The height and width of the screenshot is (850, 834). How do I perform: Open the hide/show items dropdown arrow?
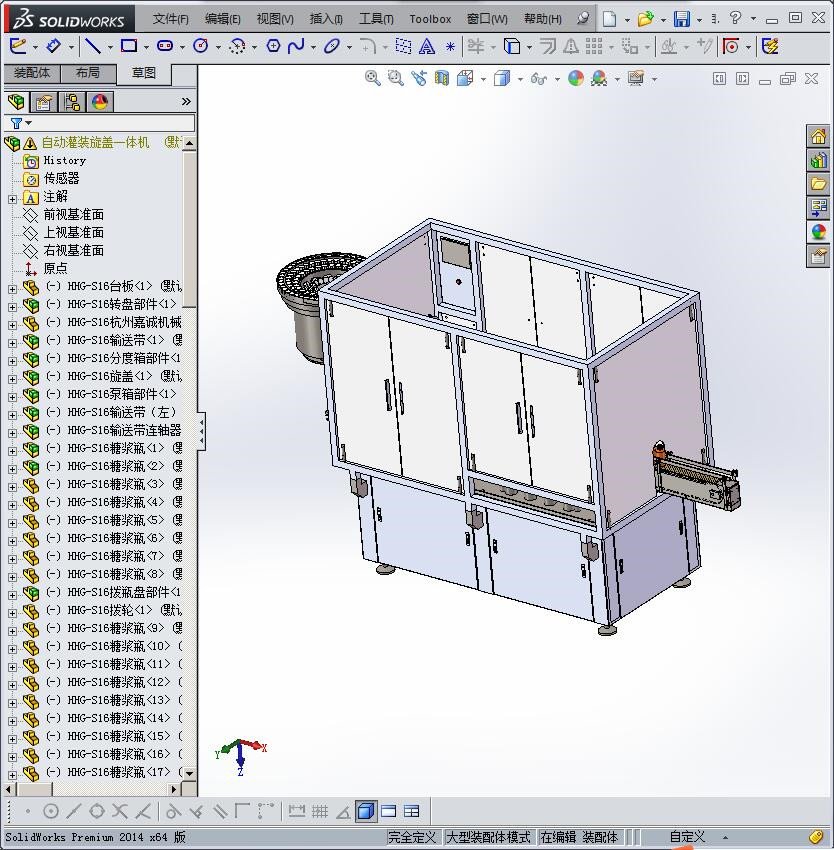[x=557, y=79]
